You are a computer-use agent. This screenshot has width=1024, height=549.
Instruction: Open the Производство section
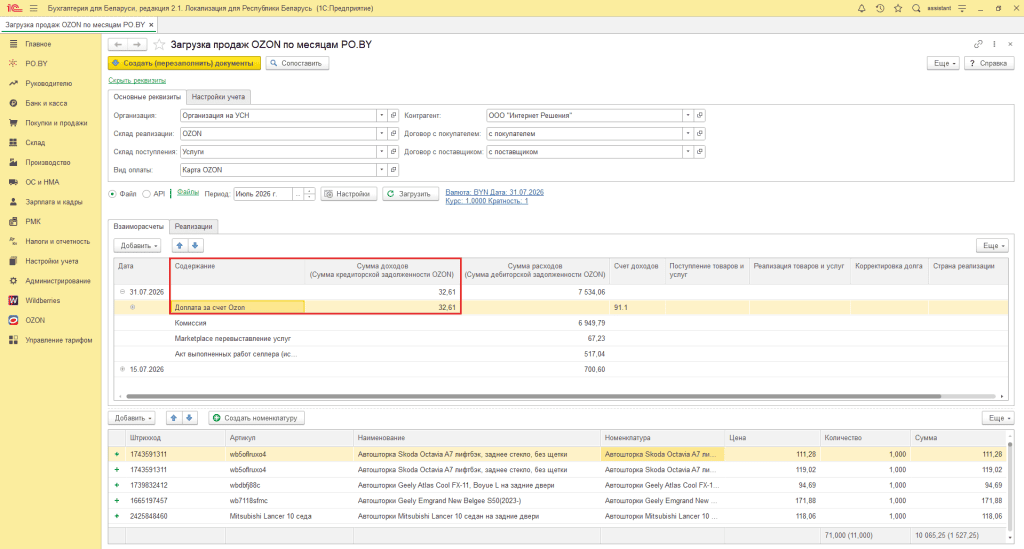[x=48, y=162]
